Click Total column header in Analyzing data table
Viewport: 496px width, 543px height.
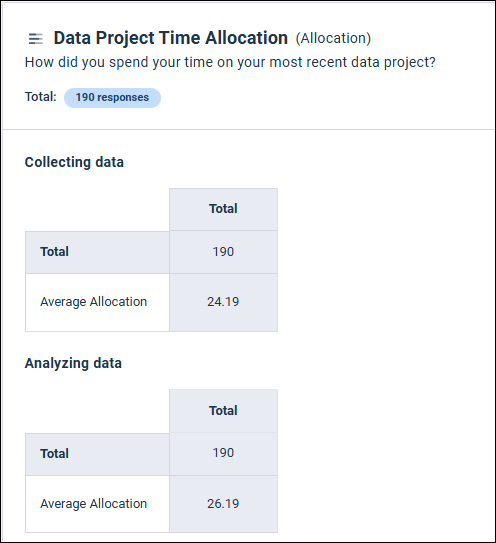click(223, 411)
